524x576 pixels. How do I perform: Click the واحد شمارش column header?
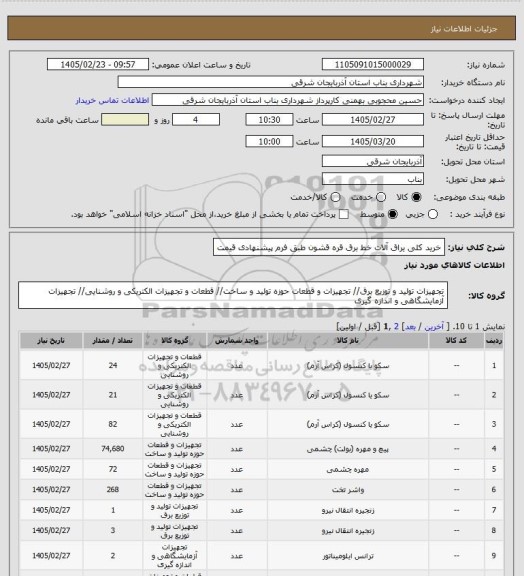(x=237, y=341)
